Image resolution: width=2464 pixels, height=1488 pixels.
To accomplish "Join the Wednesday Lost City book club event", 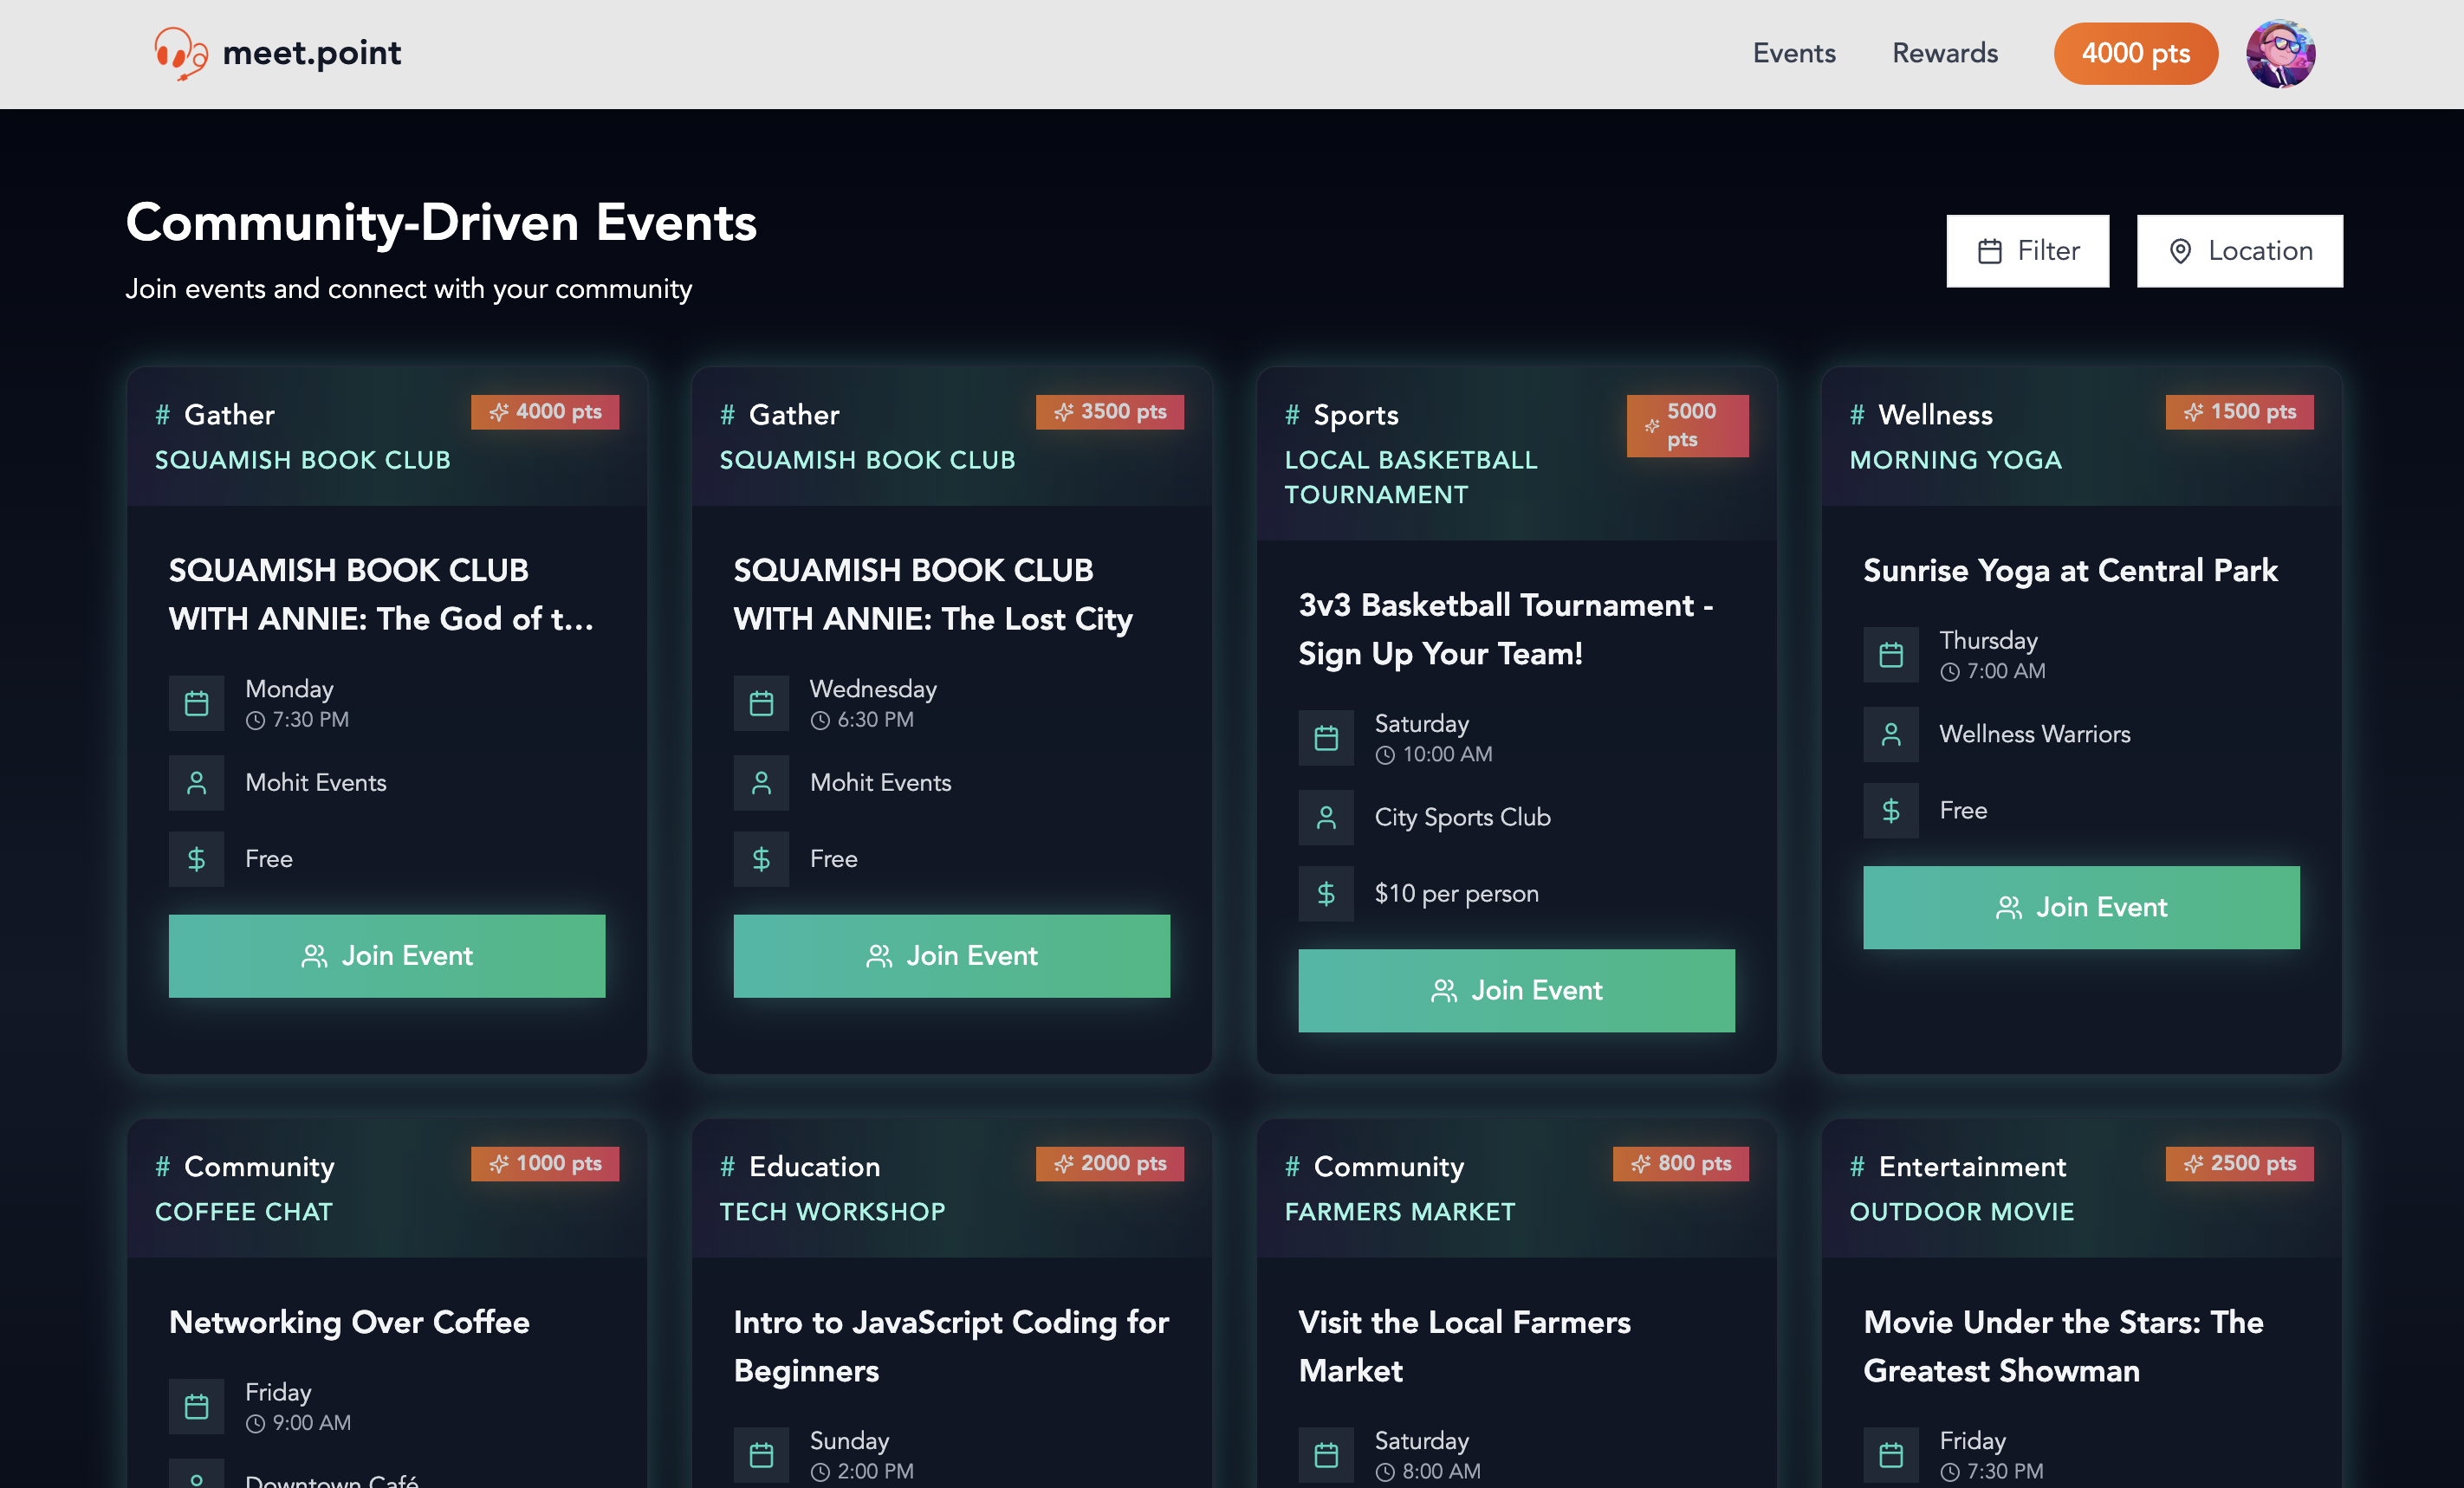I will tap(950, 955).
